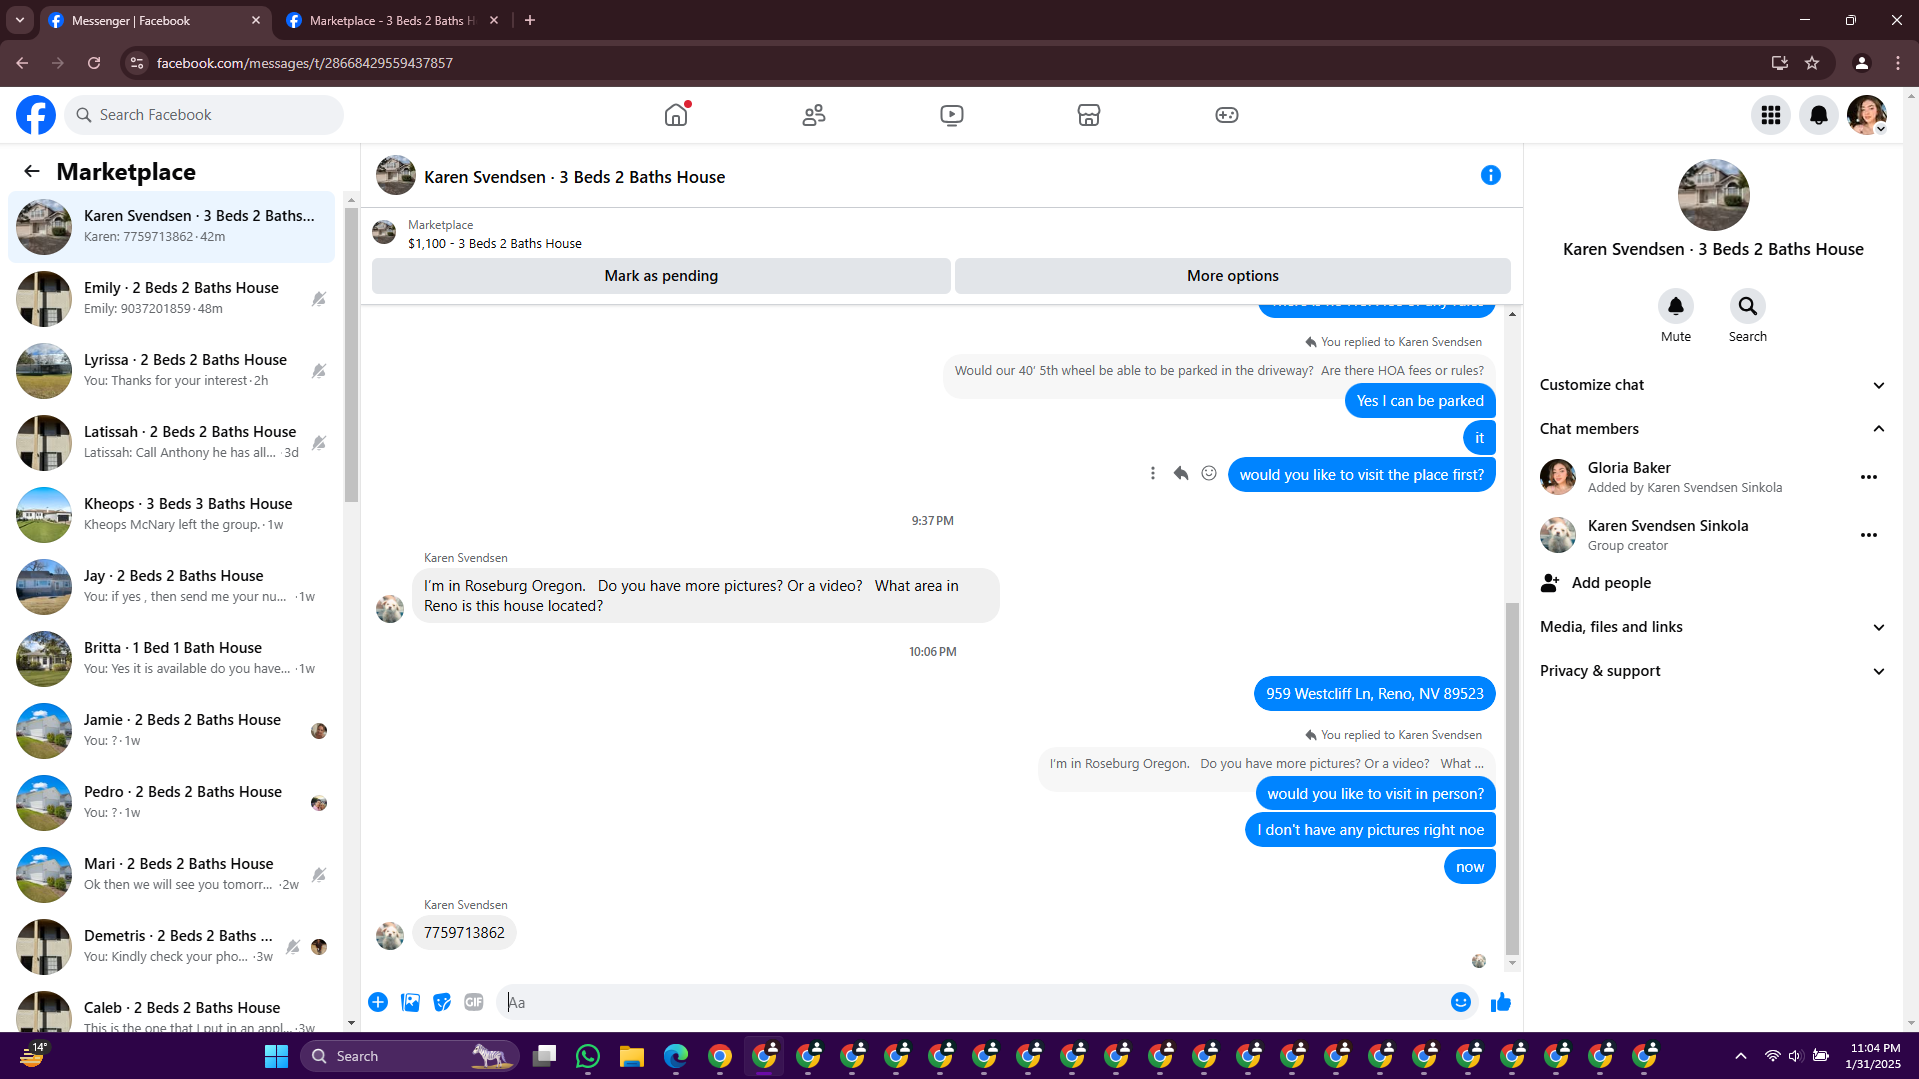Click the Facebook logo
This screenshot has height=1079, width=1919.
(36, 115)
